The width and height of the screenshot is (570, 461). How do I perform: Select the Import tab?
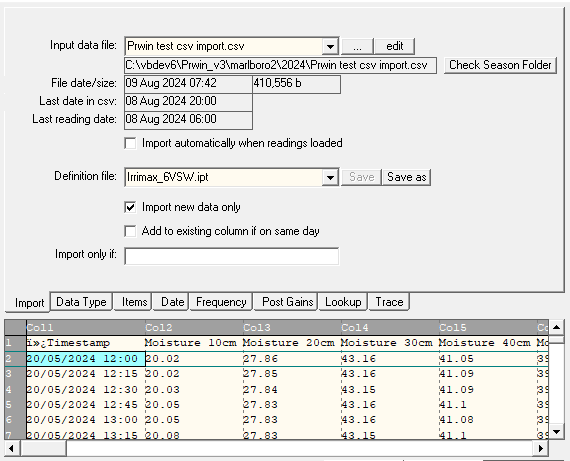click(x=28, y=302)
